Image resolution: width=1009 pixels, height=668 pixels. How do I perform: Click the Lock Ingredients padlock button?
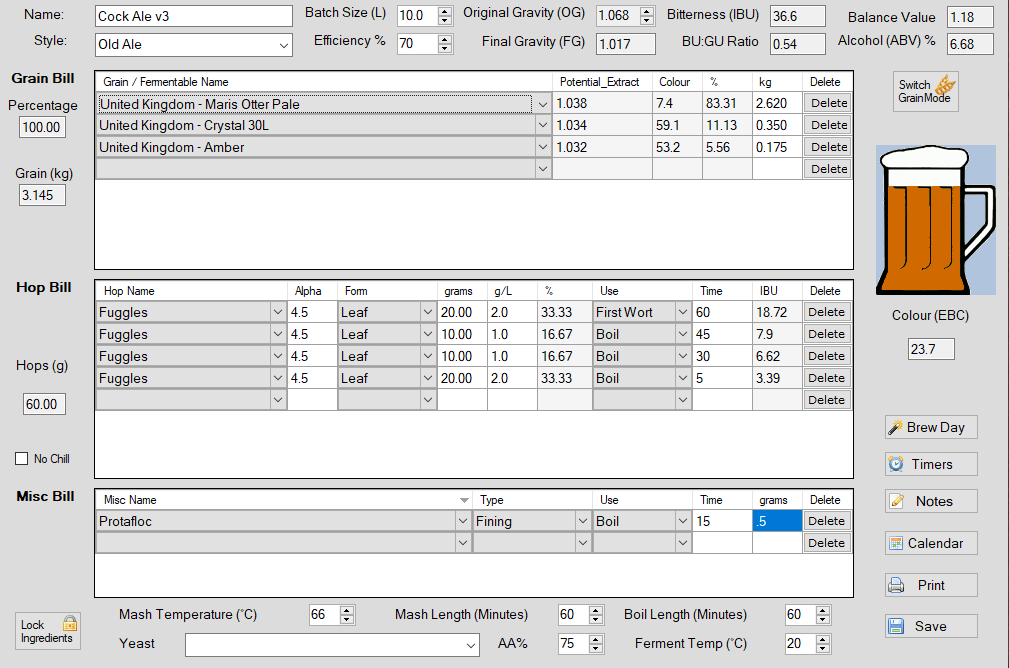point(48,631)
